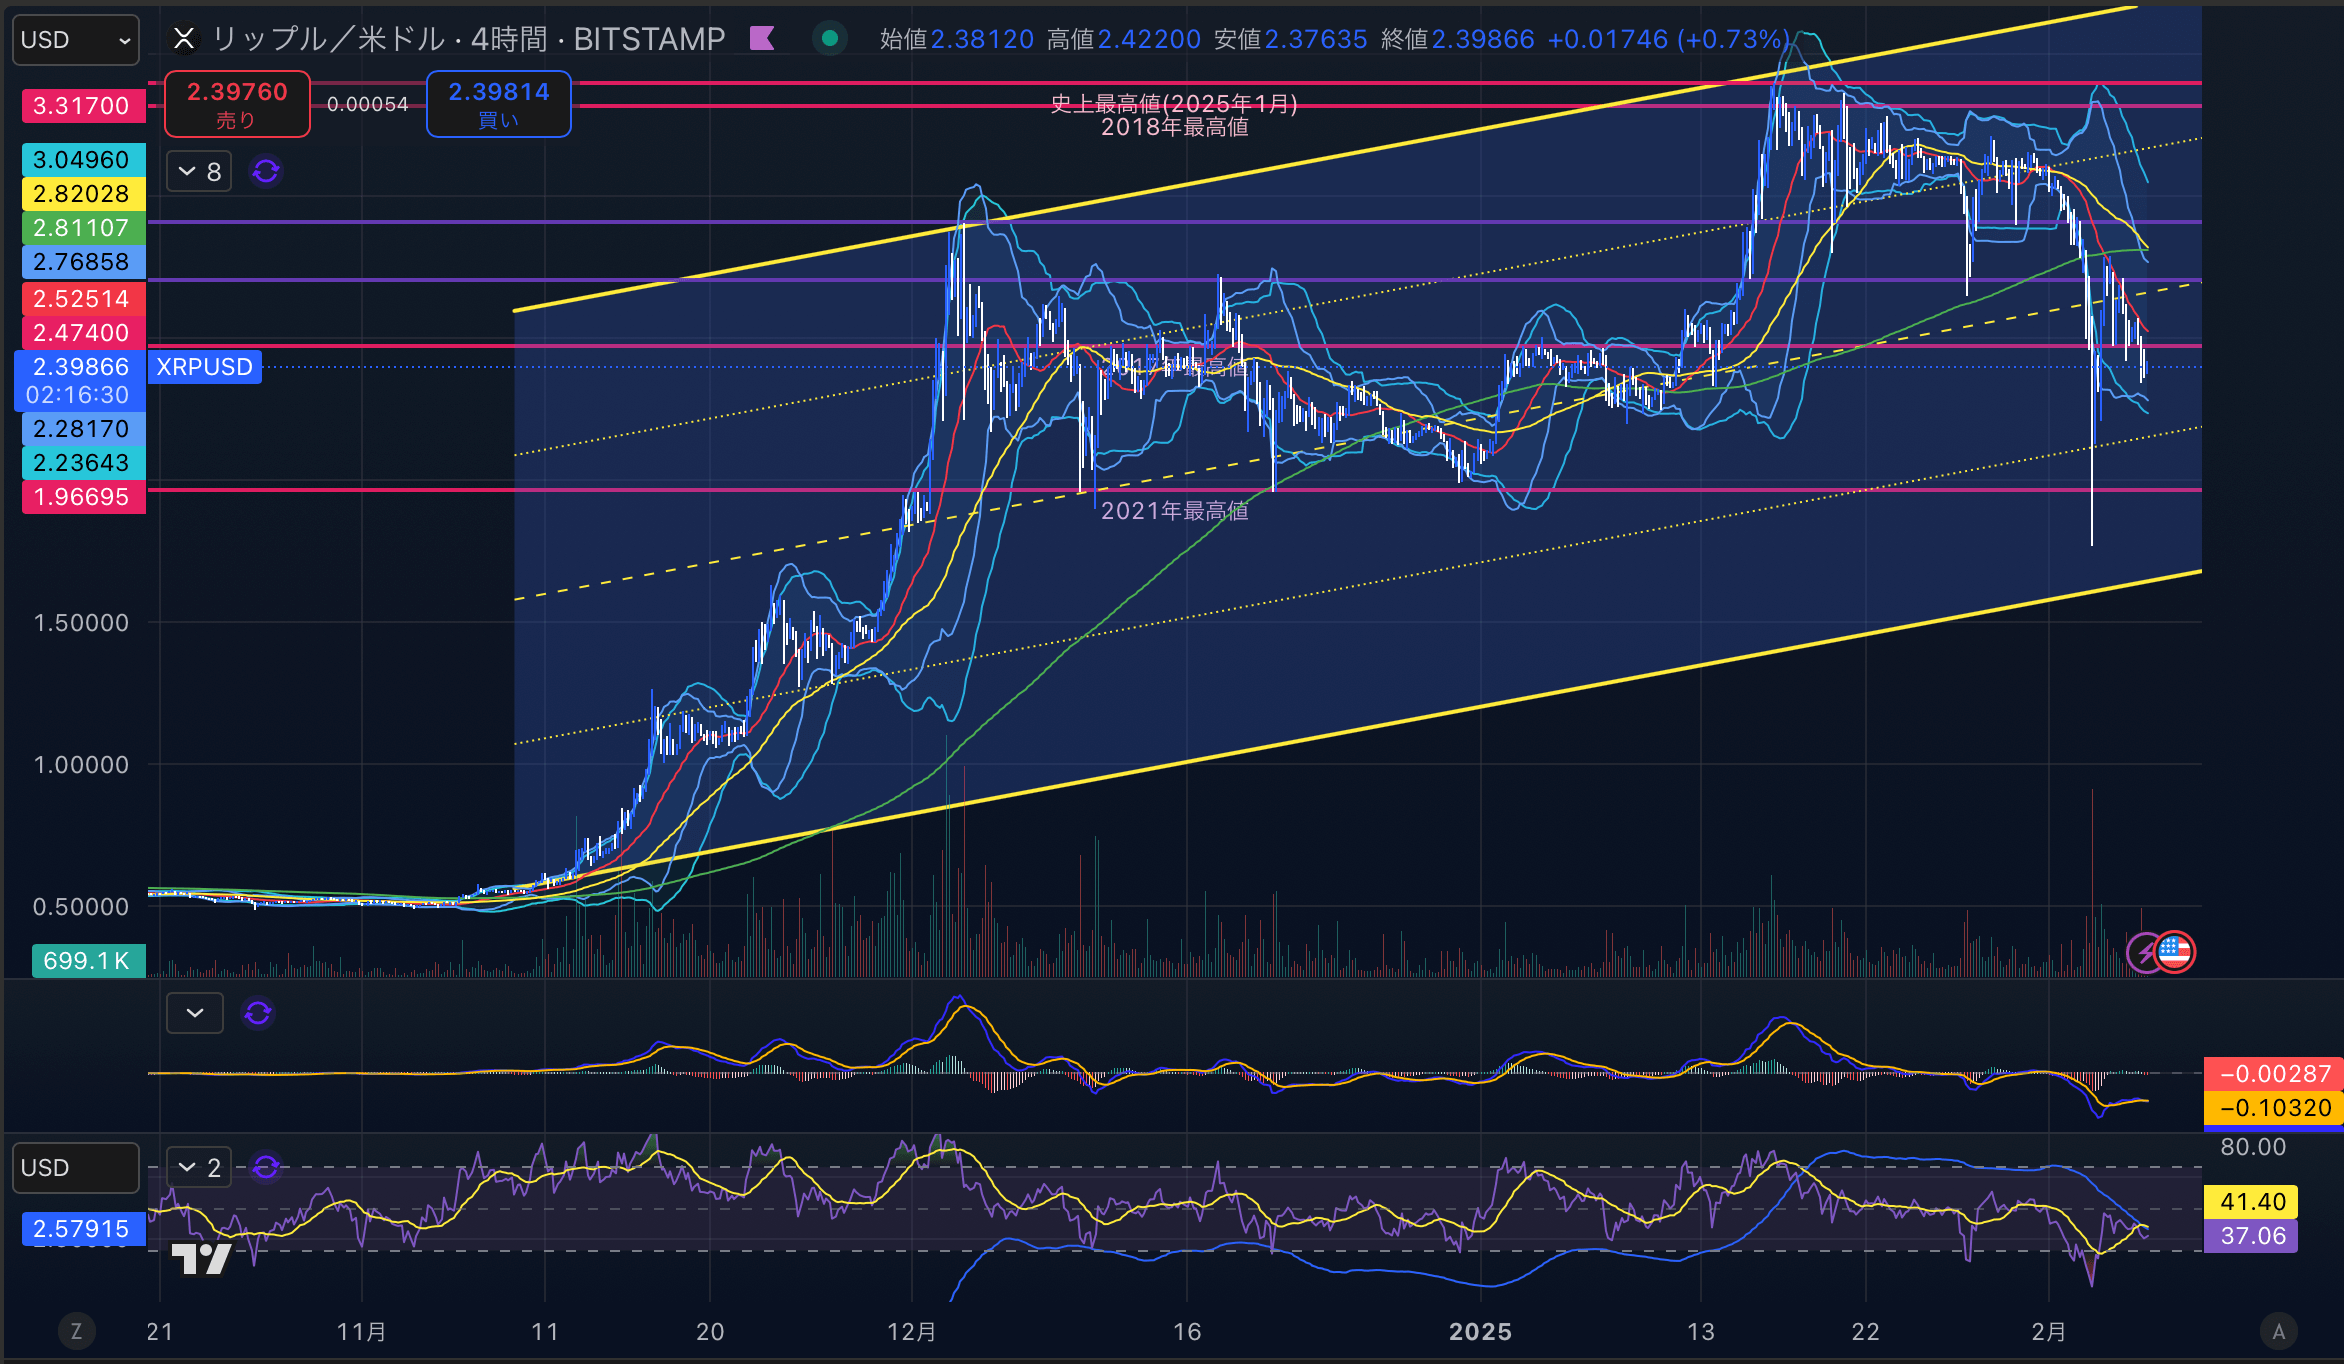The width and height of the screenshot is (2344, 1364).
Task: Click the 699.1K volume label
Action: (x=88, y=961)
